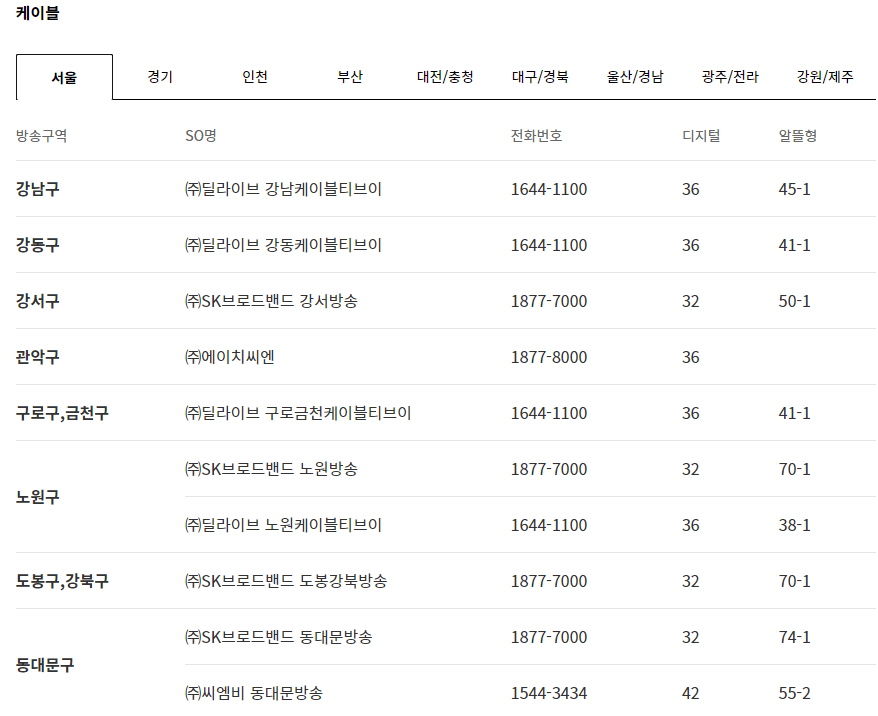This screenshot has width=878, height=716.
Task: Click ㈜SK브로드밴드 노원방송 SO name
Action: point(271,469)
